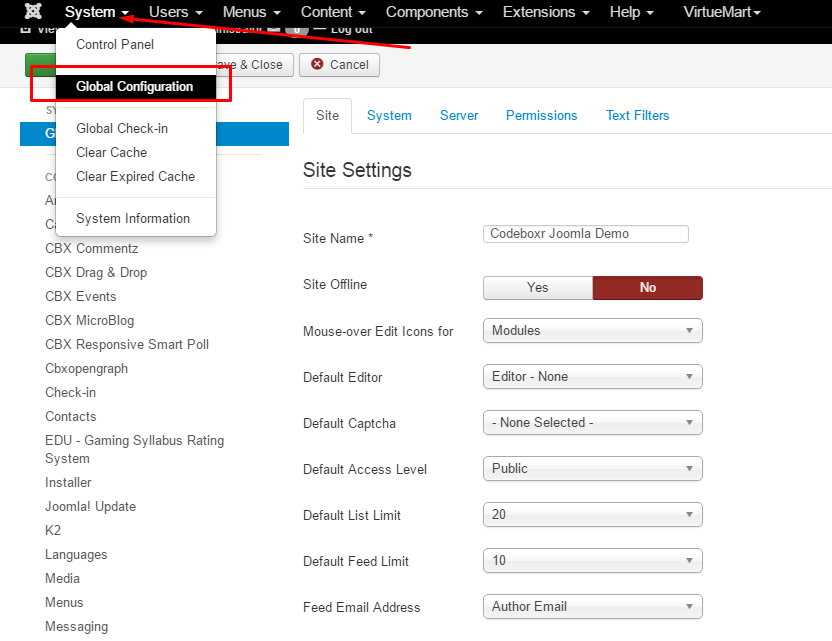This screenshot has width=832, height=641.
Task: Expand the Default List Limit dropdown
Action: pos(593,515)
